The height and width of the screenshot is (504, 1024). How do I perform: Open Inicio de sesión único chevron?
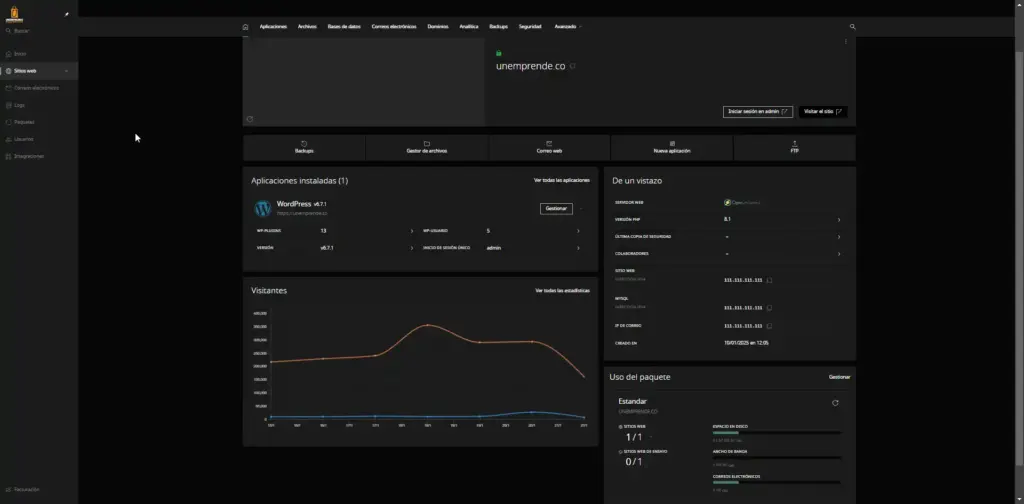coord(578,248)
